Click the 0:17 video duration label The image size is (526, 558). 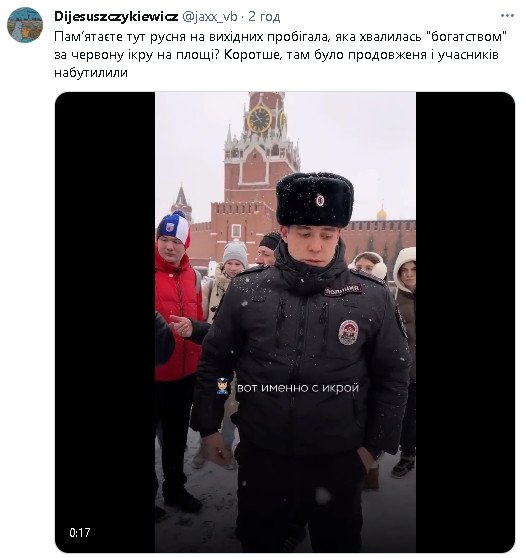click(80, 532)
